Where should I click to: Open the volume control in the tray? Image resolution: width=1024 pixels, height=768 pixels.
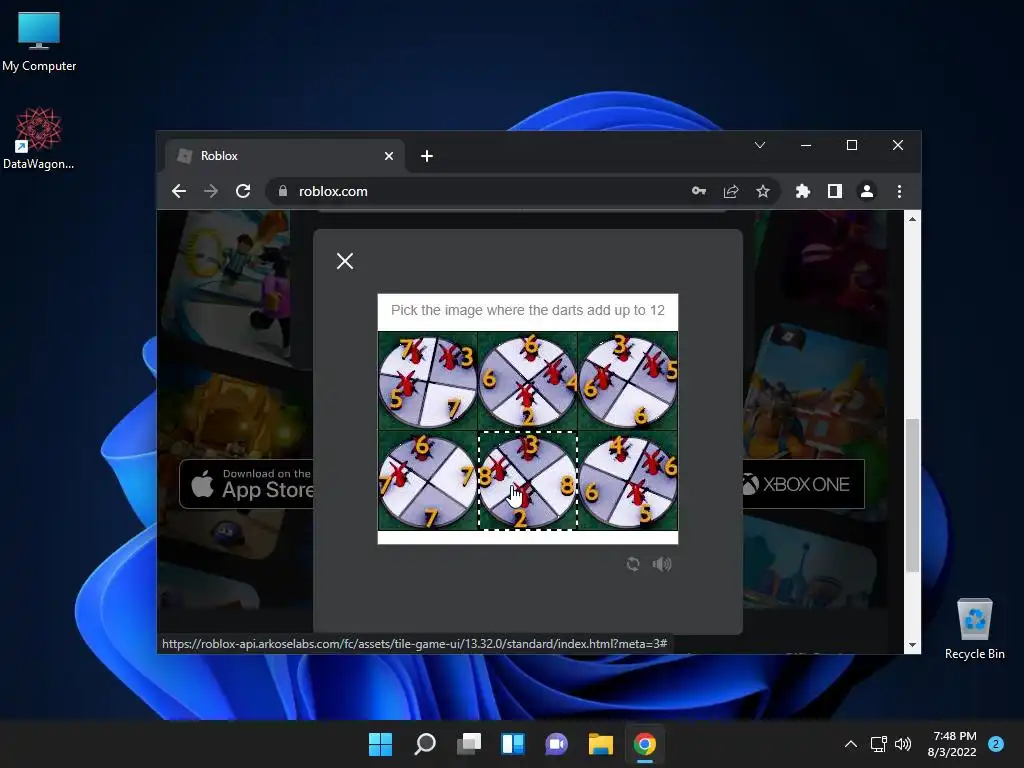903,744
